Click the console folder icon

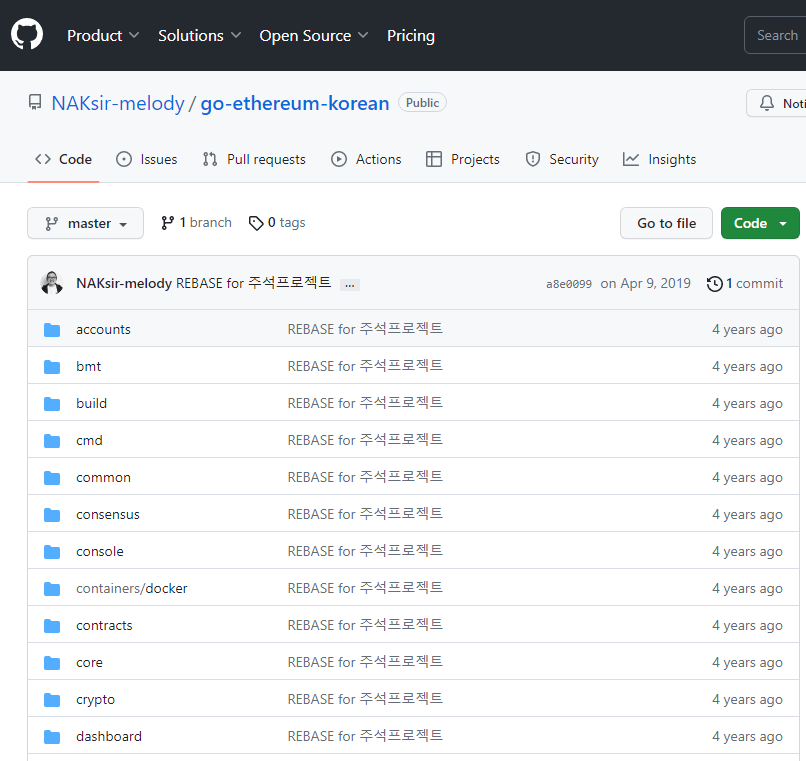click(52, 552)
